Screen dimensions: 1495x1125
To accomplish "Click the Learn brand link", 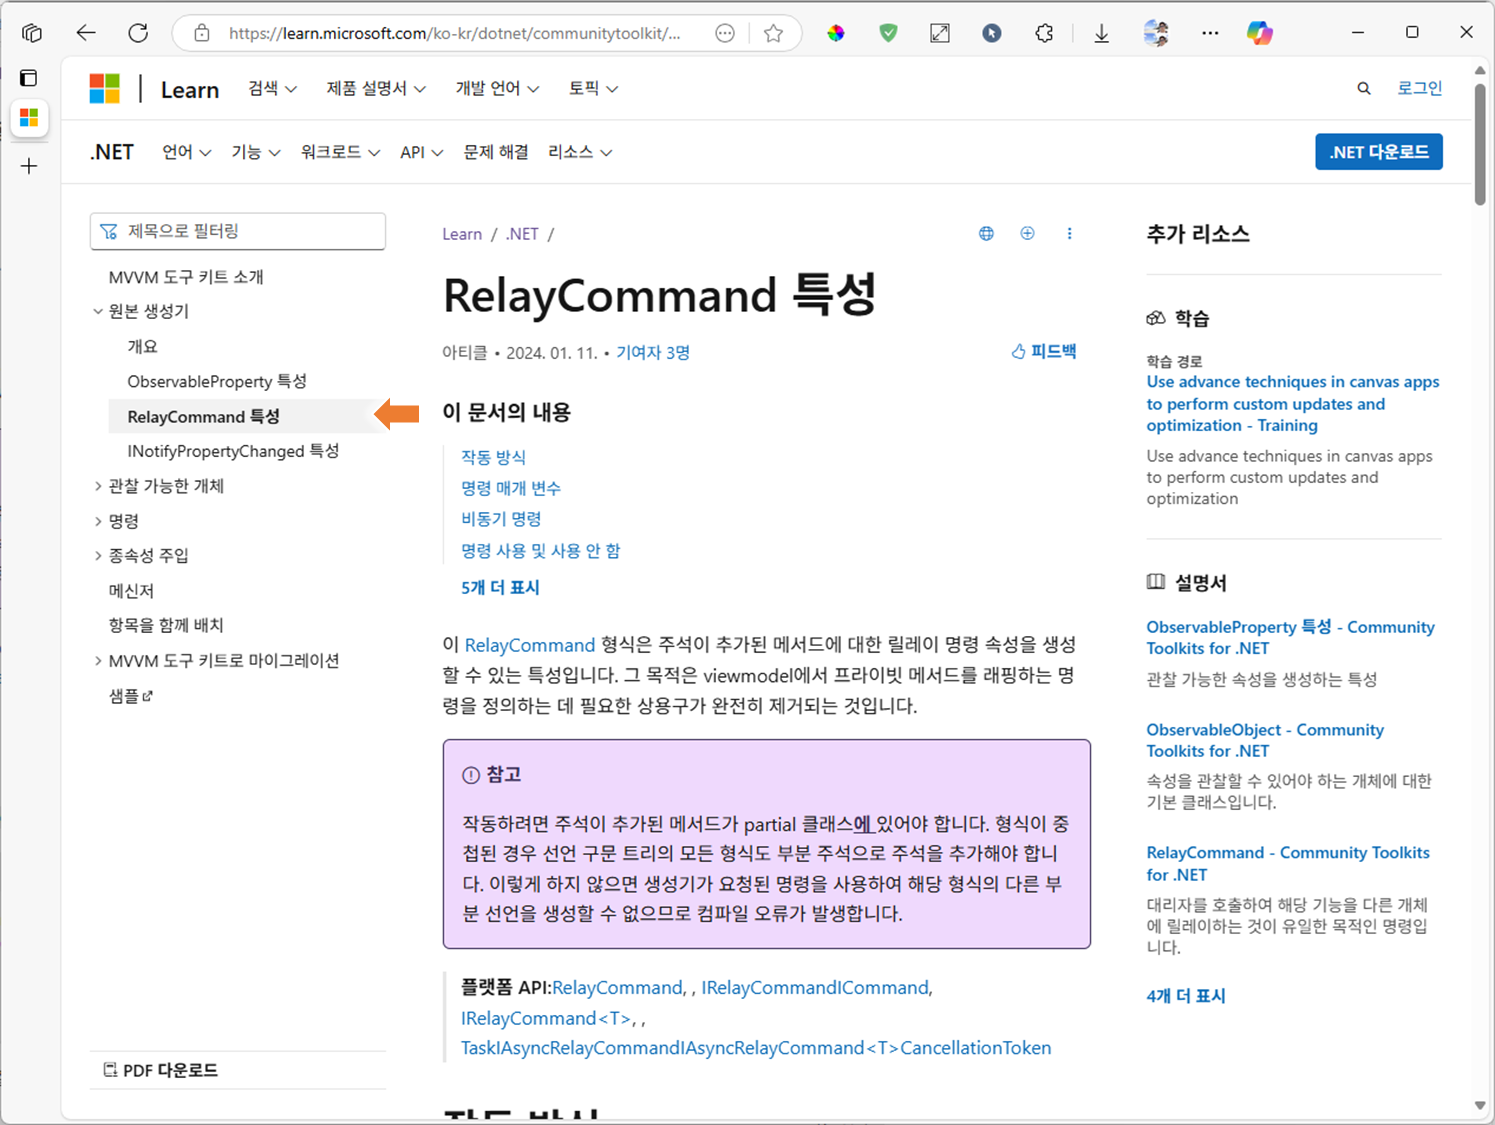I will (190, 90).
